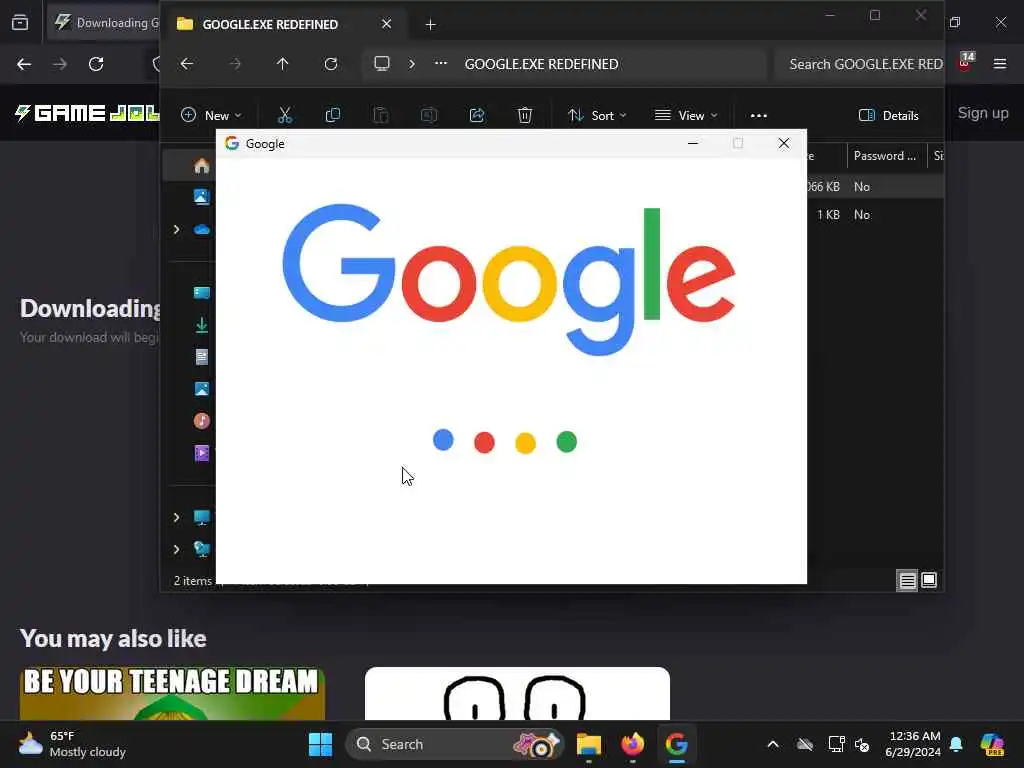Expand the This PC tree node
This screenshot has width=1024, height=768.
pos(176,517)
